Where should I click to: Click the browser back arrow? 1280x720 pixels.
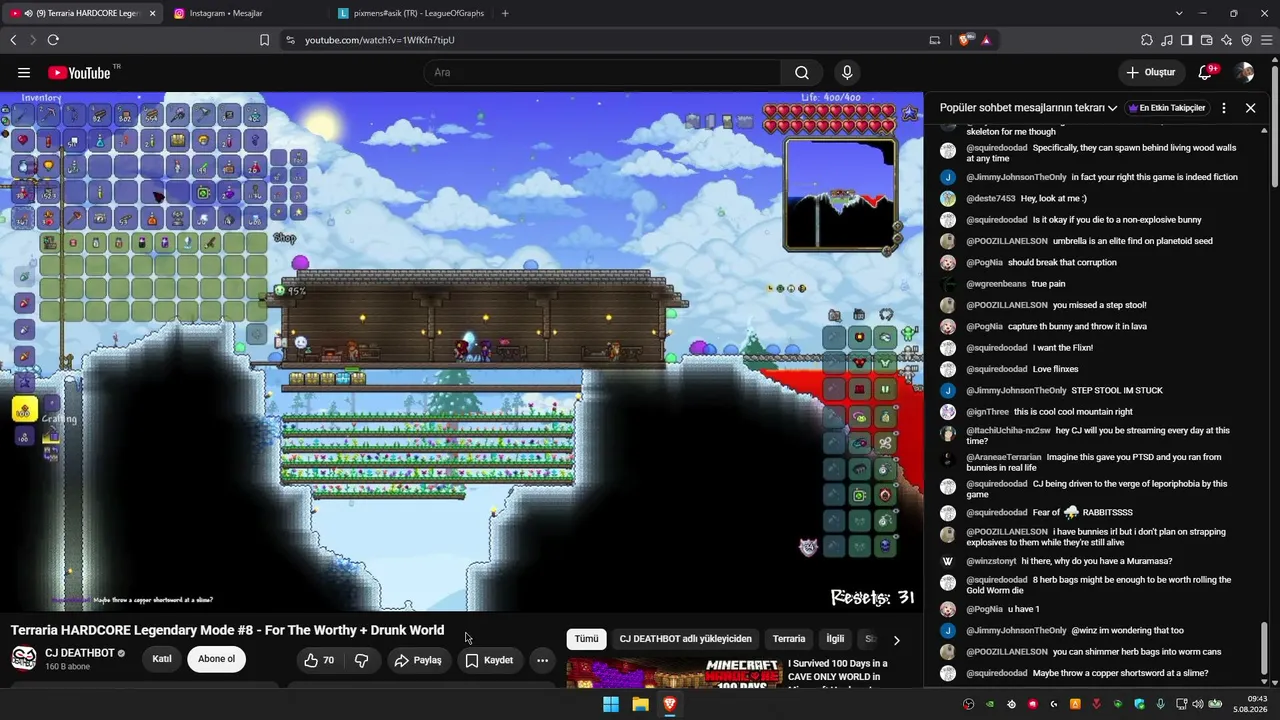tap(13, 40)
